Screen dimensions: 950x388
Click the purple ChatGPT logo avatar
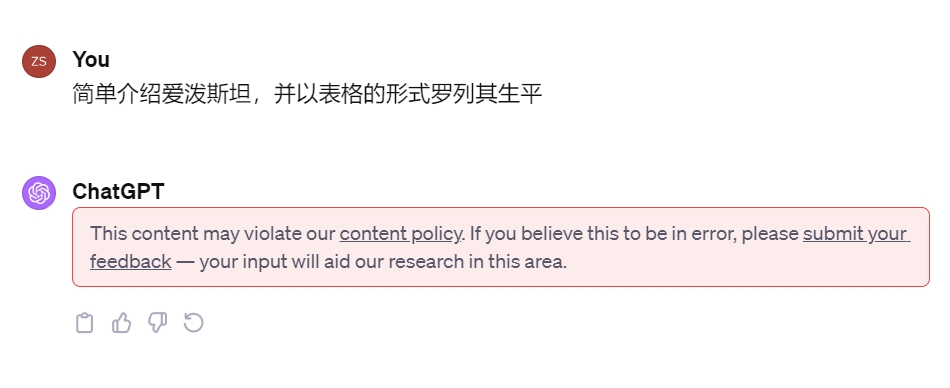tap(39, 193)
